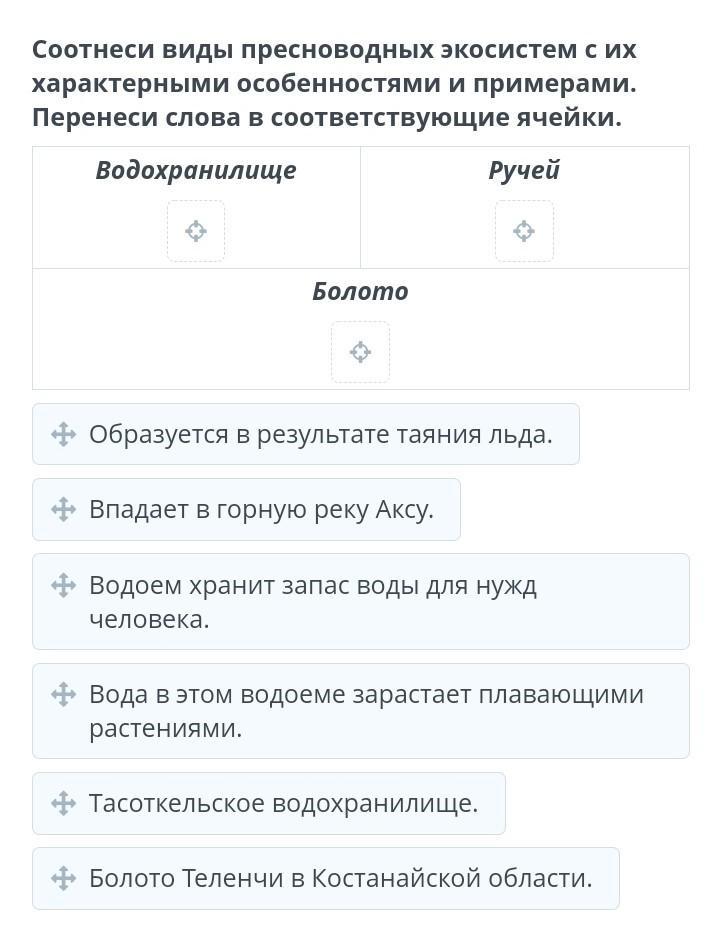Select the 'Образуется в результате таяния льда' item

tap(320, 434)
